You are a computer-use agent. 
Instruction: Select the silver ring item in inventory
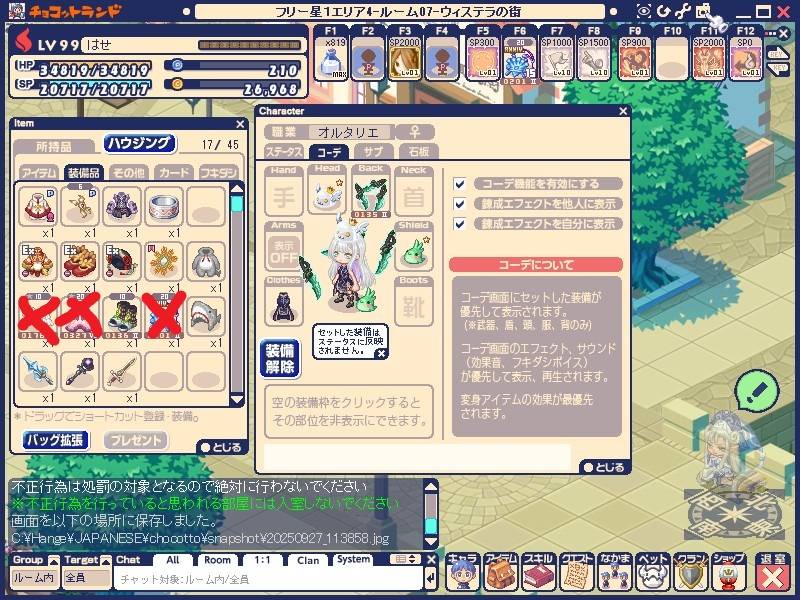tap(164, 207)
